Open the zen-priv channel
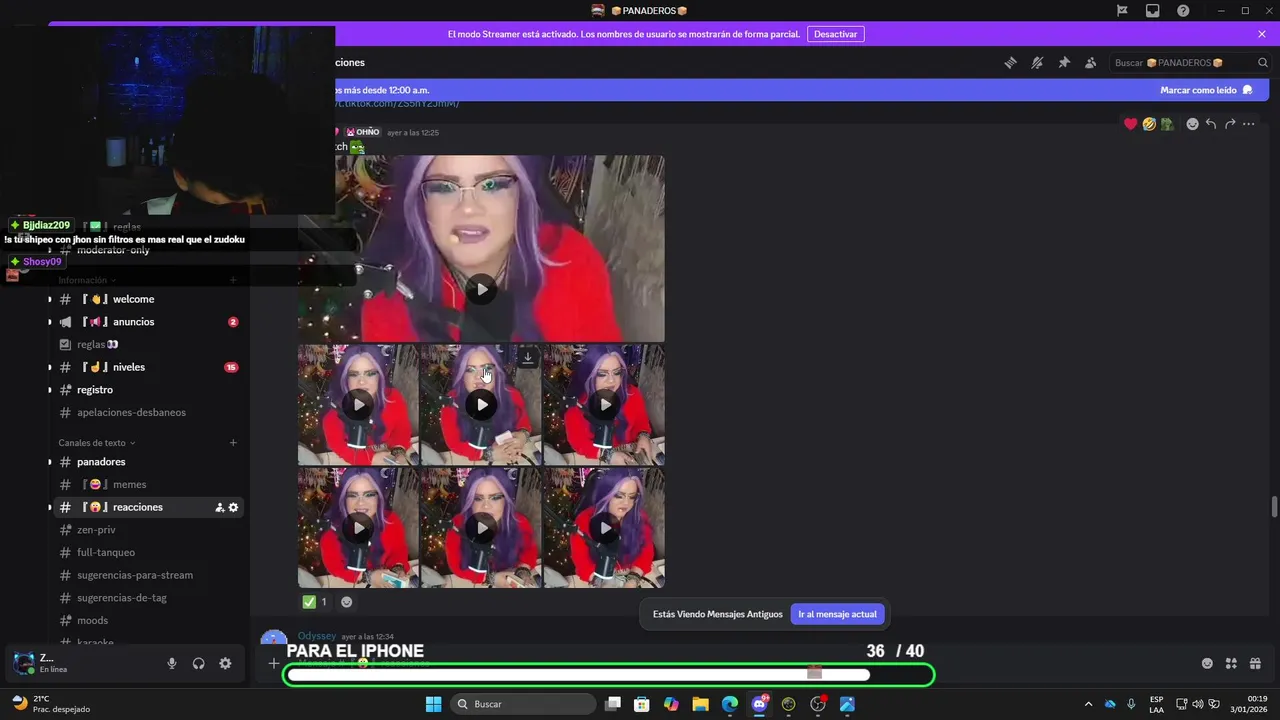Viewport: 1280px width, 720px height. (x=147, y=530)
